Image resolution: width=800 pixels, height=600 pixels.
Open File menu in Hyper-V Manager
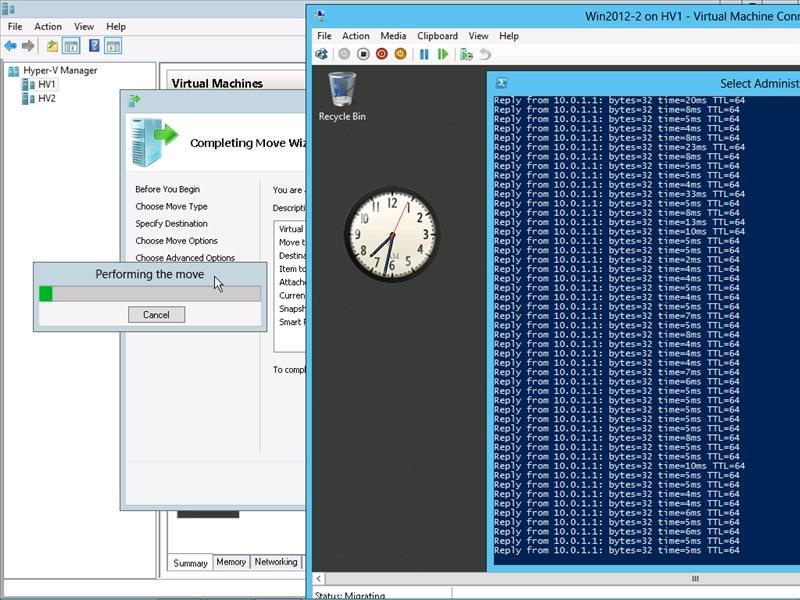click(15, 27)
